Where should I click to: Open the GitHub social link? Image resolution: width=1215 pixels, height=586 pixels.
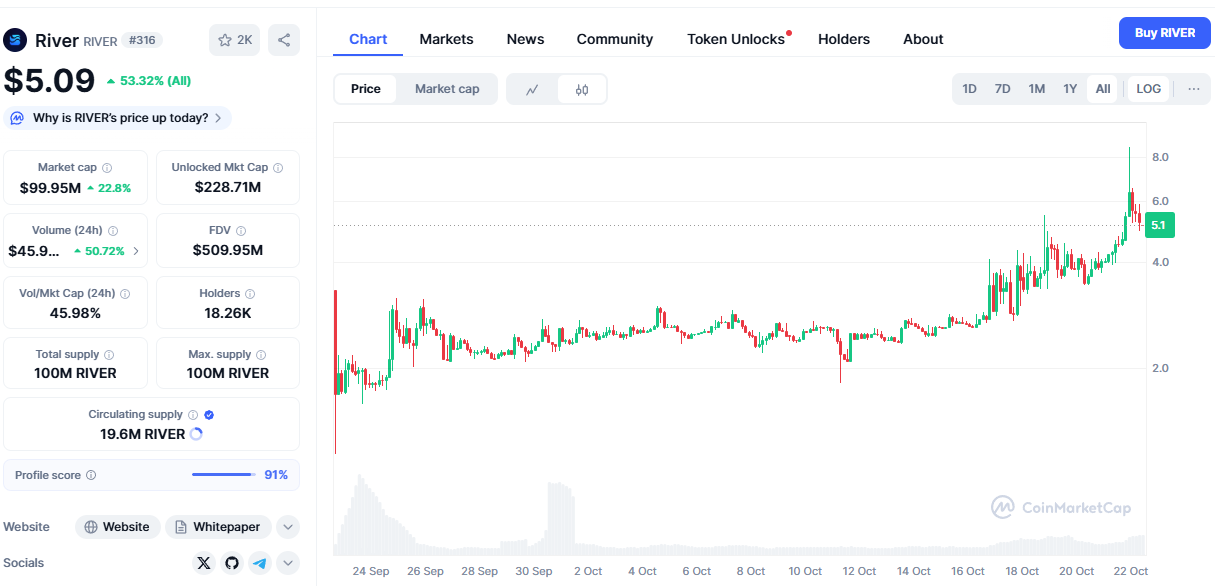pyautogui.click(x=232, y=563)
